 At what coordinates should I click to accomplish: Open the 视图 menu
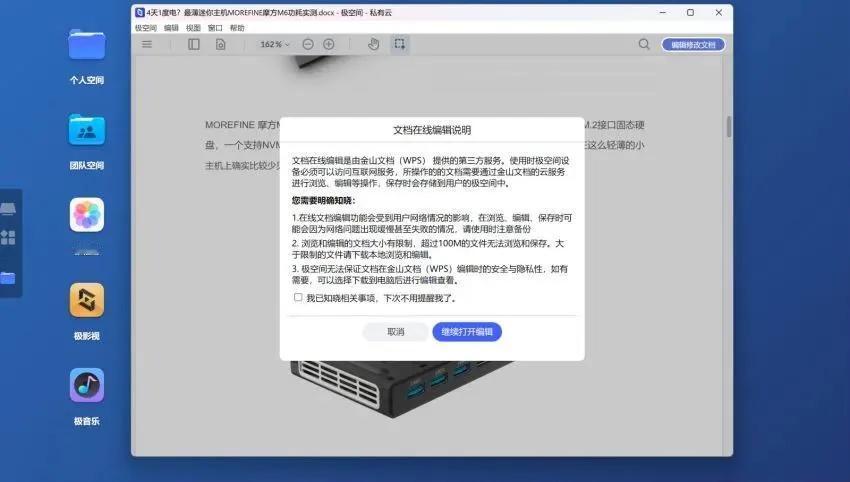pyautogui.click(x=193, y=28)
